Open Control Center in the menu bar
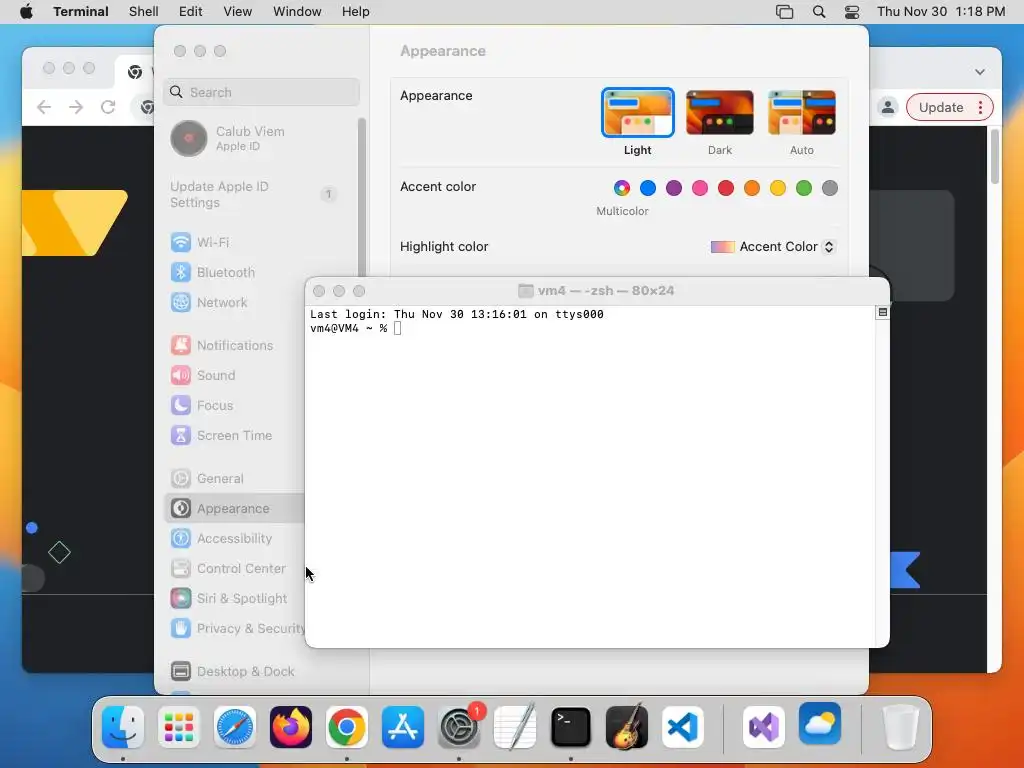Screen dimensions: 1024x768 coord(852,12)
